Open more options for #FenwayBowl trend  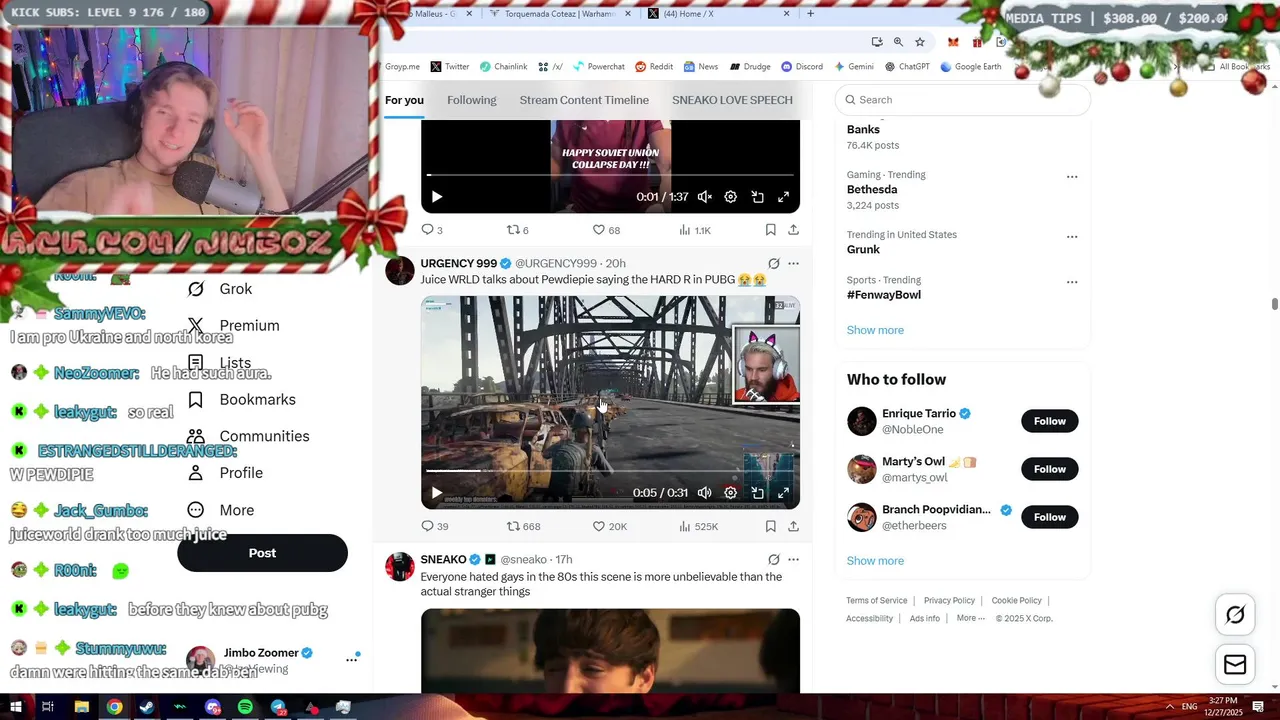pos(1072,282)
